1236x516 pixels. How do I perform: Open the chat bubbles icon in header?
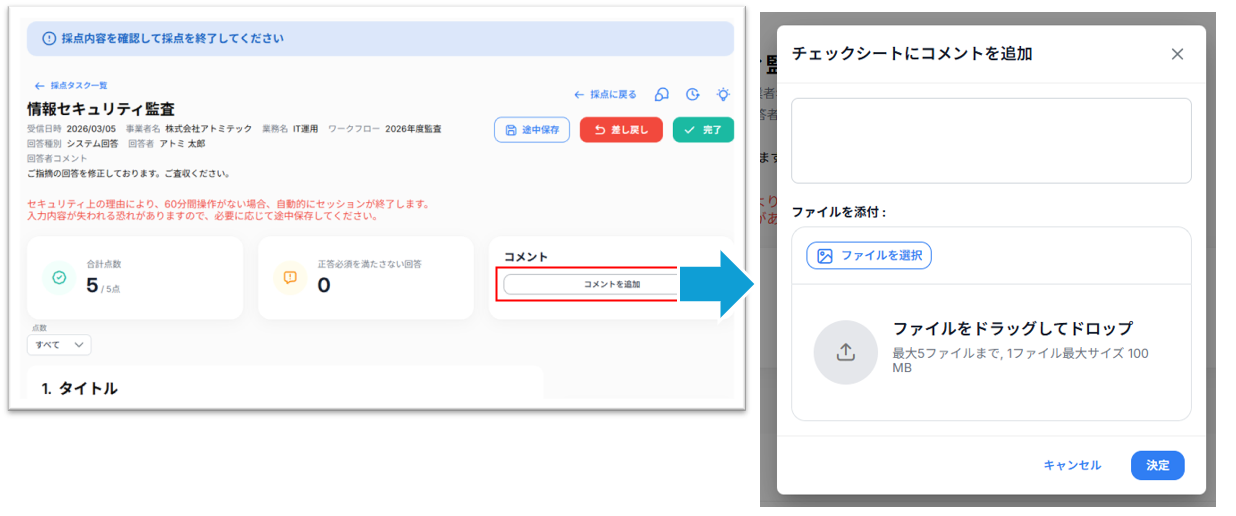pyautogui.click(x=661, y=94)
